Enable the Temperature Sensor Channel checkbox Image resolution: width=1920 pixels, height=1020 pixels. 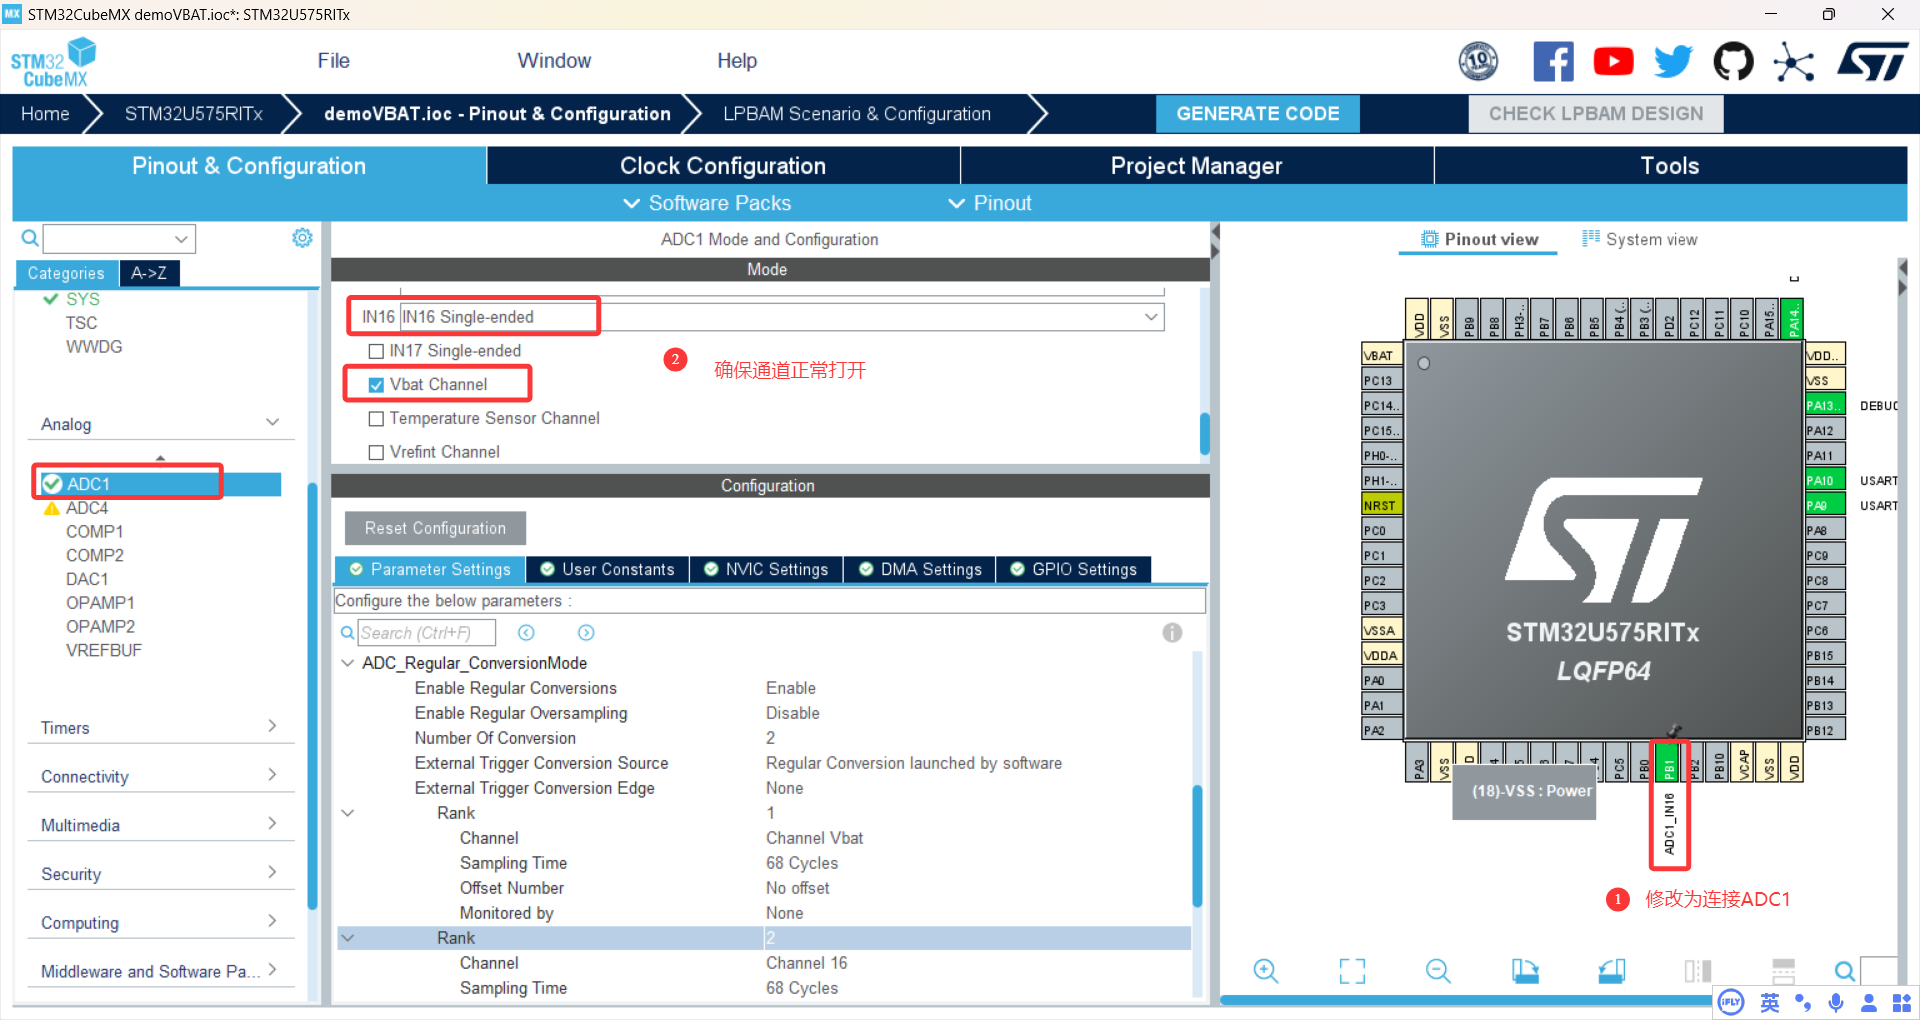tap(376, 419)
